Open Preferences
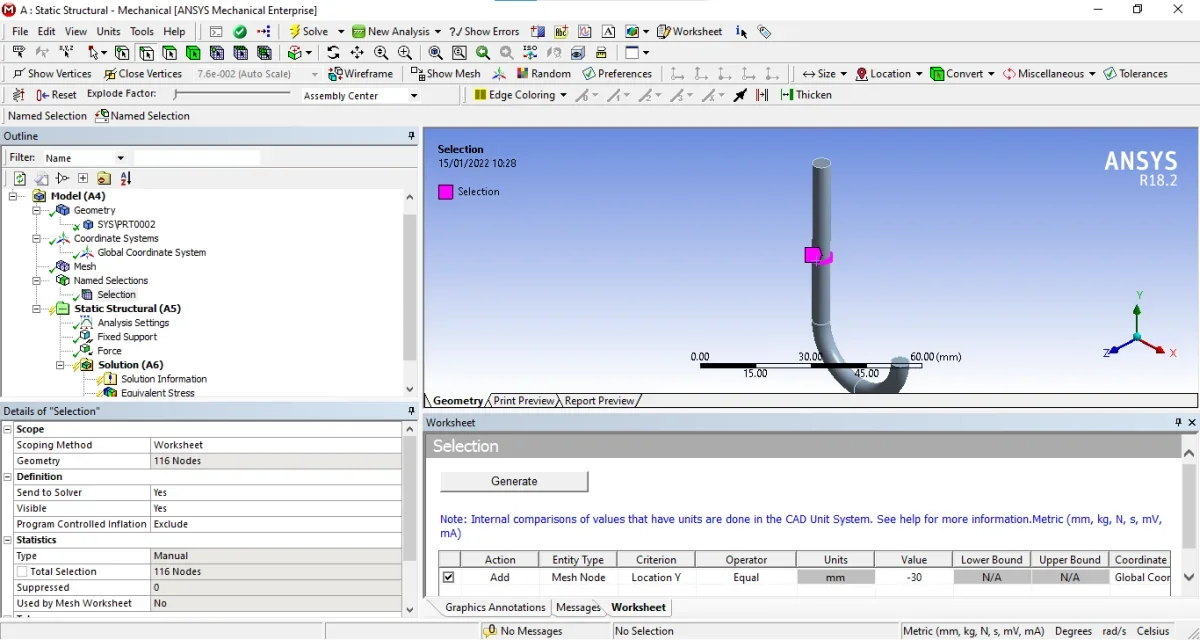The image size is (1200, 640). tap(617, 74)
